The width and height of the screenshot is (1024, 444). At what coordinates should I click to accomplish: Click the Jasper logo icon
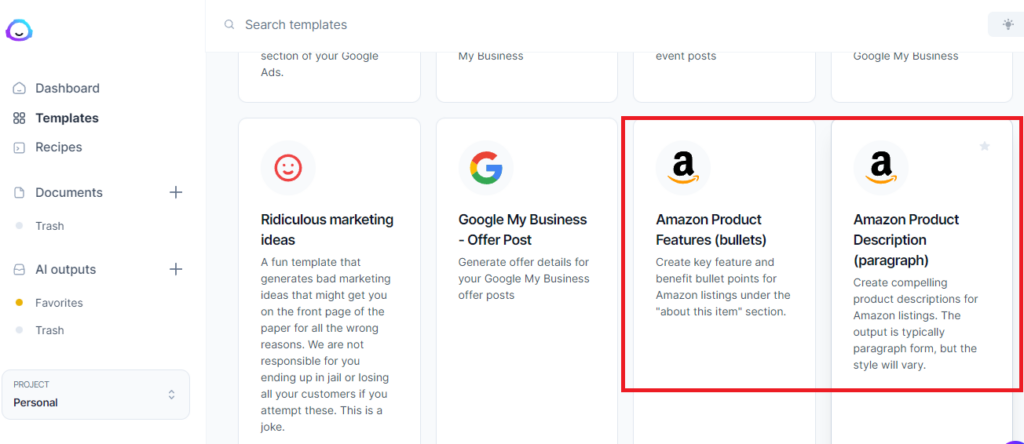(x=19, y=30)
